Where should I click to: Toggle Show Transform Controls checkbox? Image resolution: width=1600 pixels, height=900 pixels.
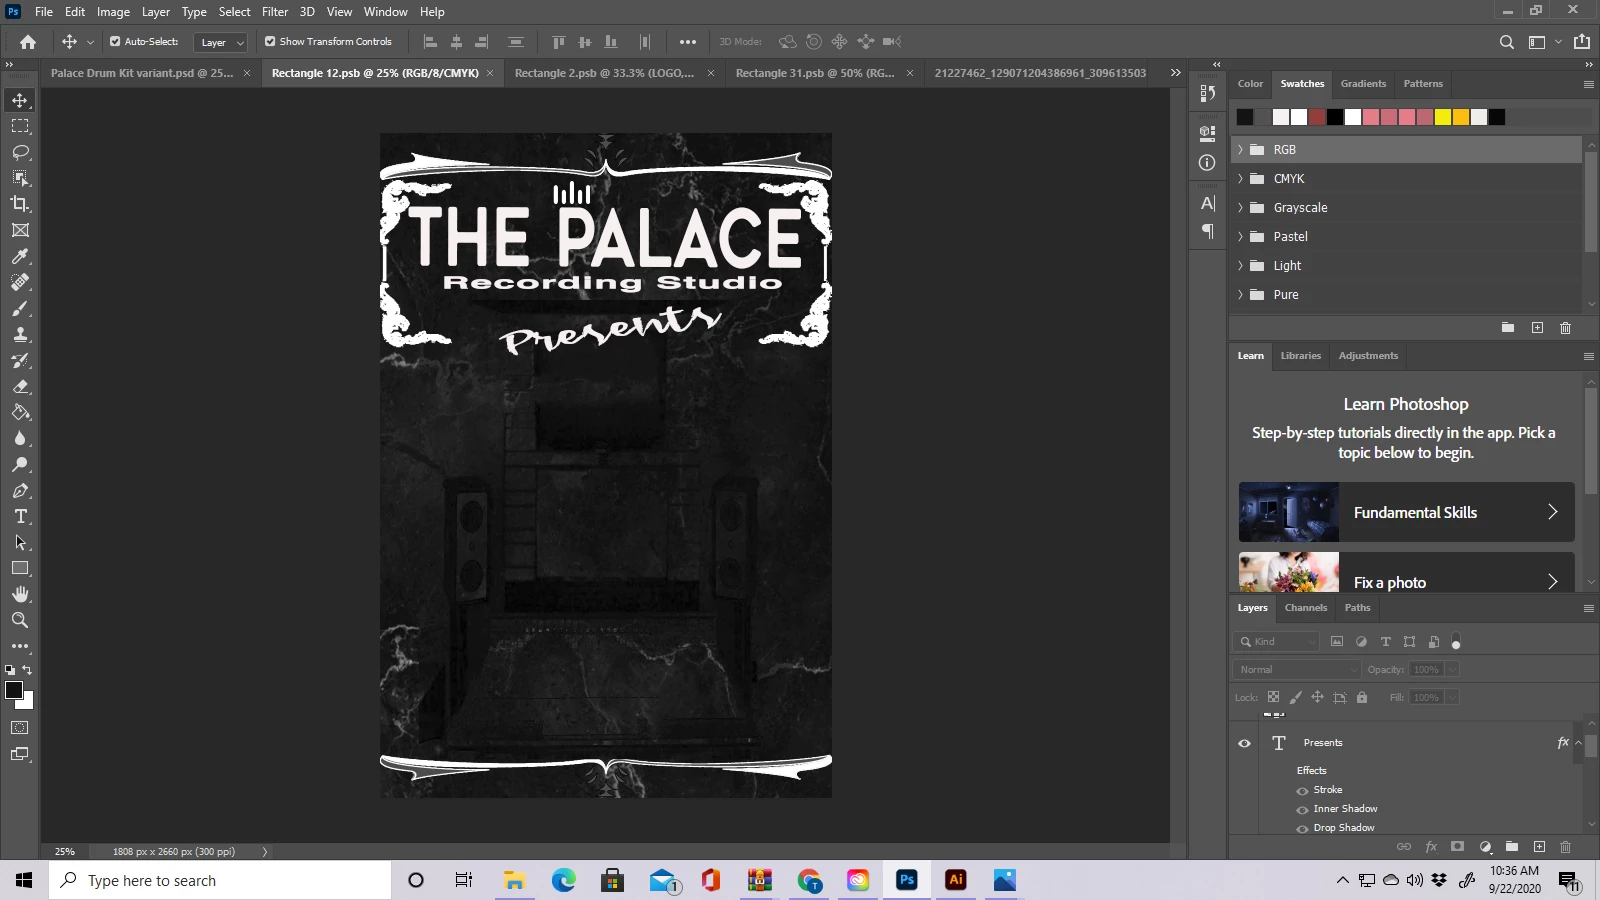click(x=270, y=42)
